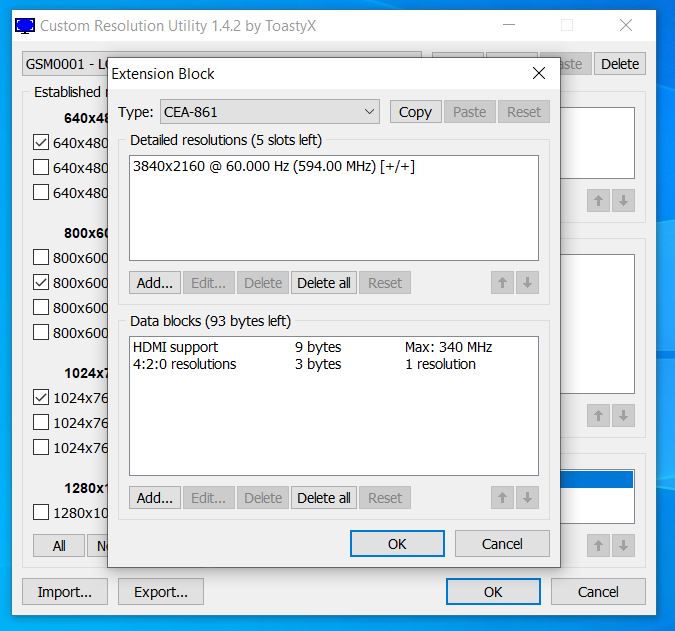This screenshot has height=631, width=675.
Task: Confirm Extension Block with OK
Action: (x=397, y=544)
